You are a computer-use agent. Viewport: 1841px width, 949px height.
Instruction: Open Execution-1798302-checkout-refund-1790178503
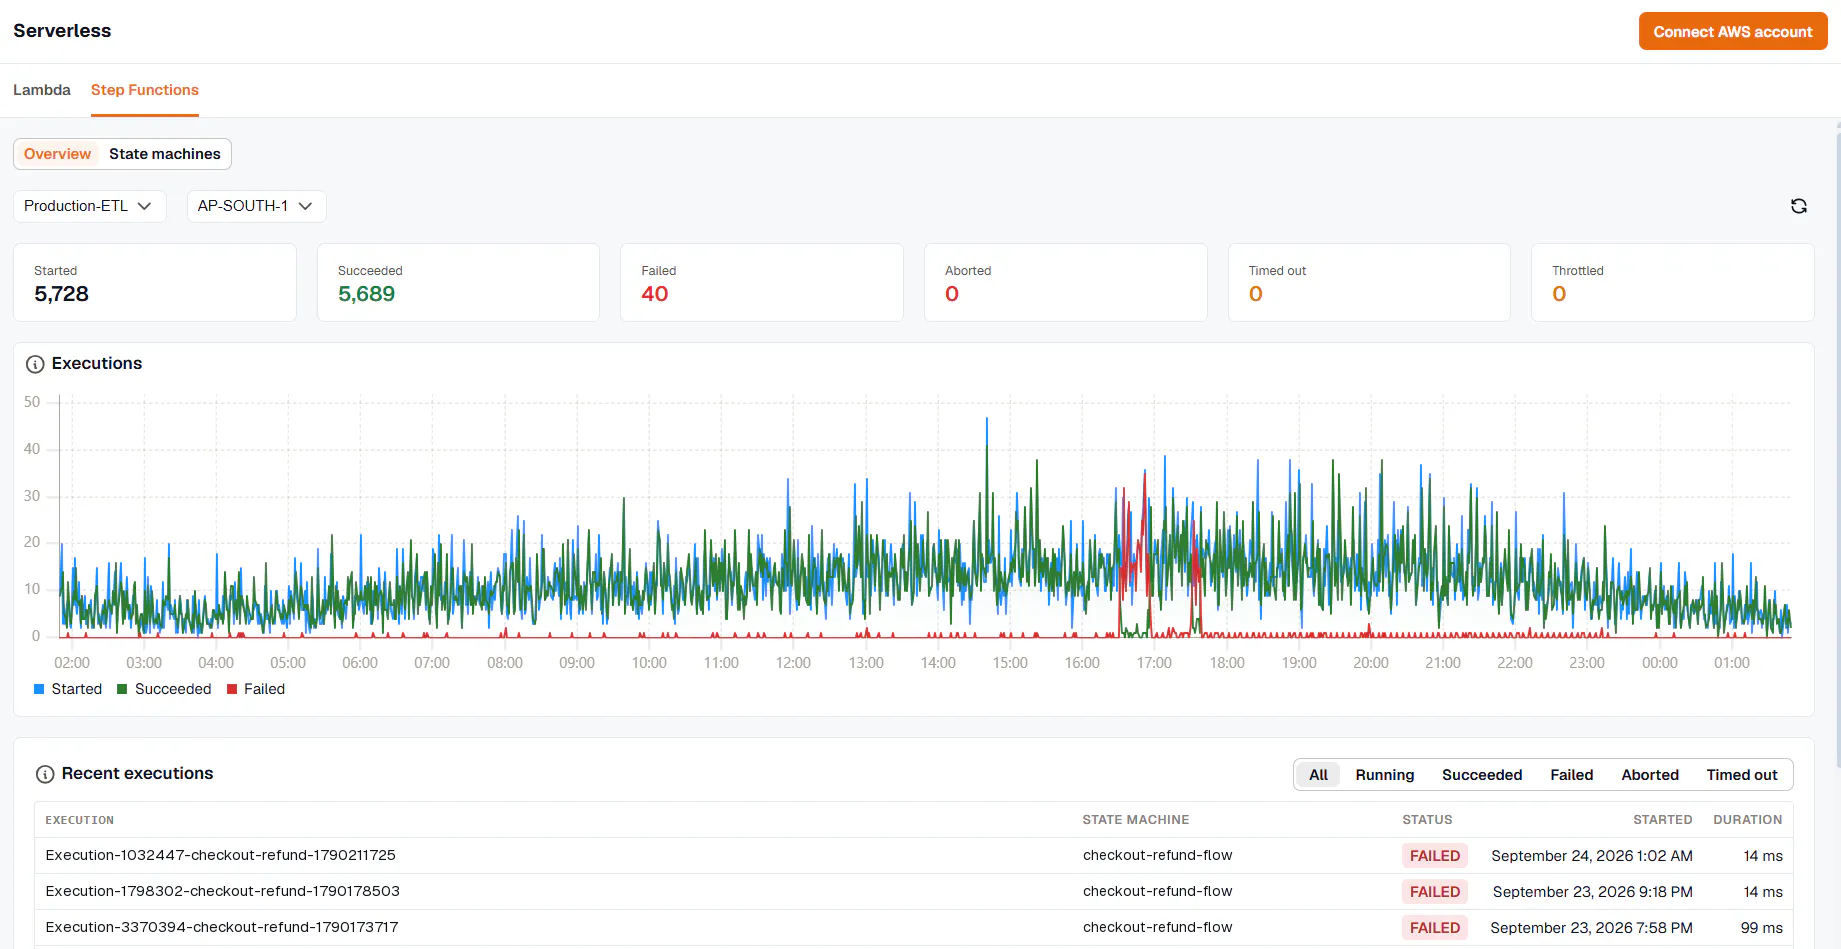coord(223,891)
